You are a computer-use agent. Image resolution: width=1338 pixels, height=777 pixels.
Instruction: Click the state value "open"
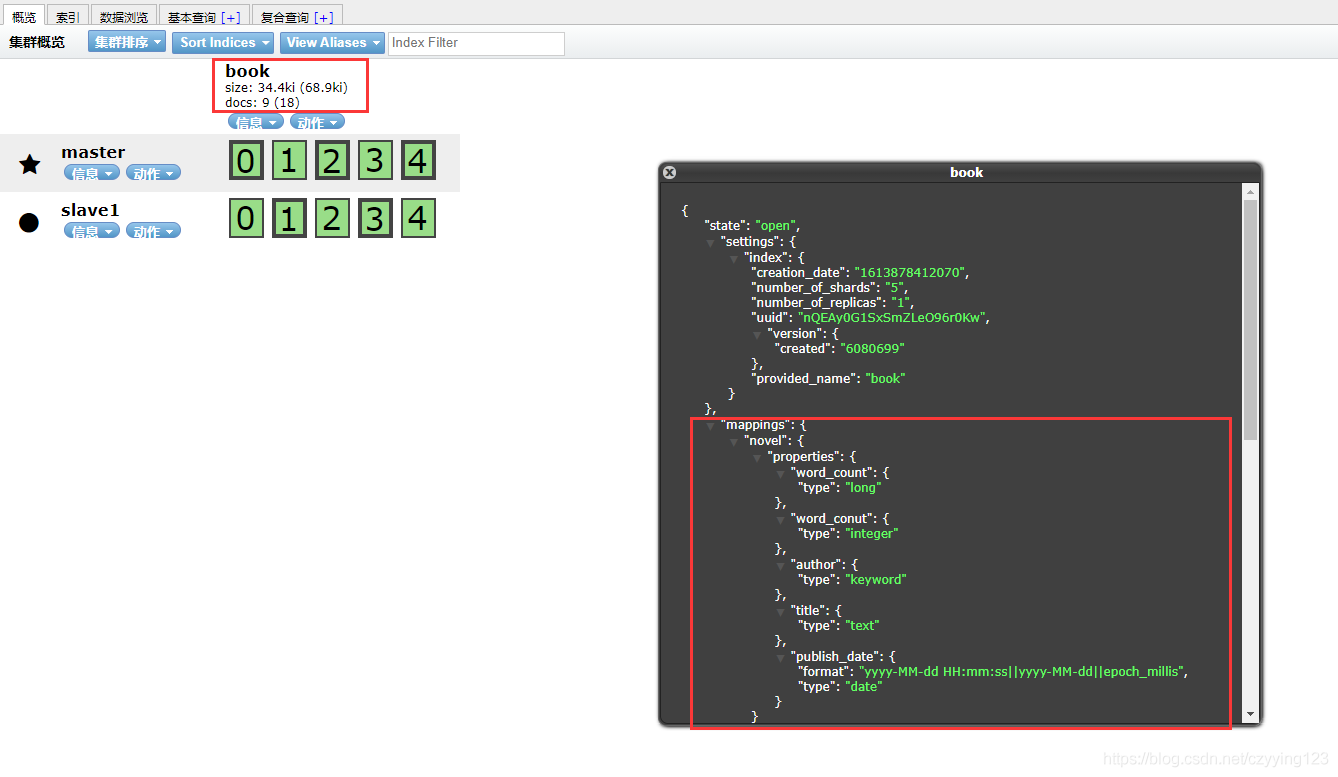coord(777,226)
